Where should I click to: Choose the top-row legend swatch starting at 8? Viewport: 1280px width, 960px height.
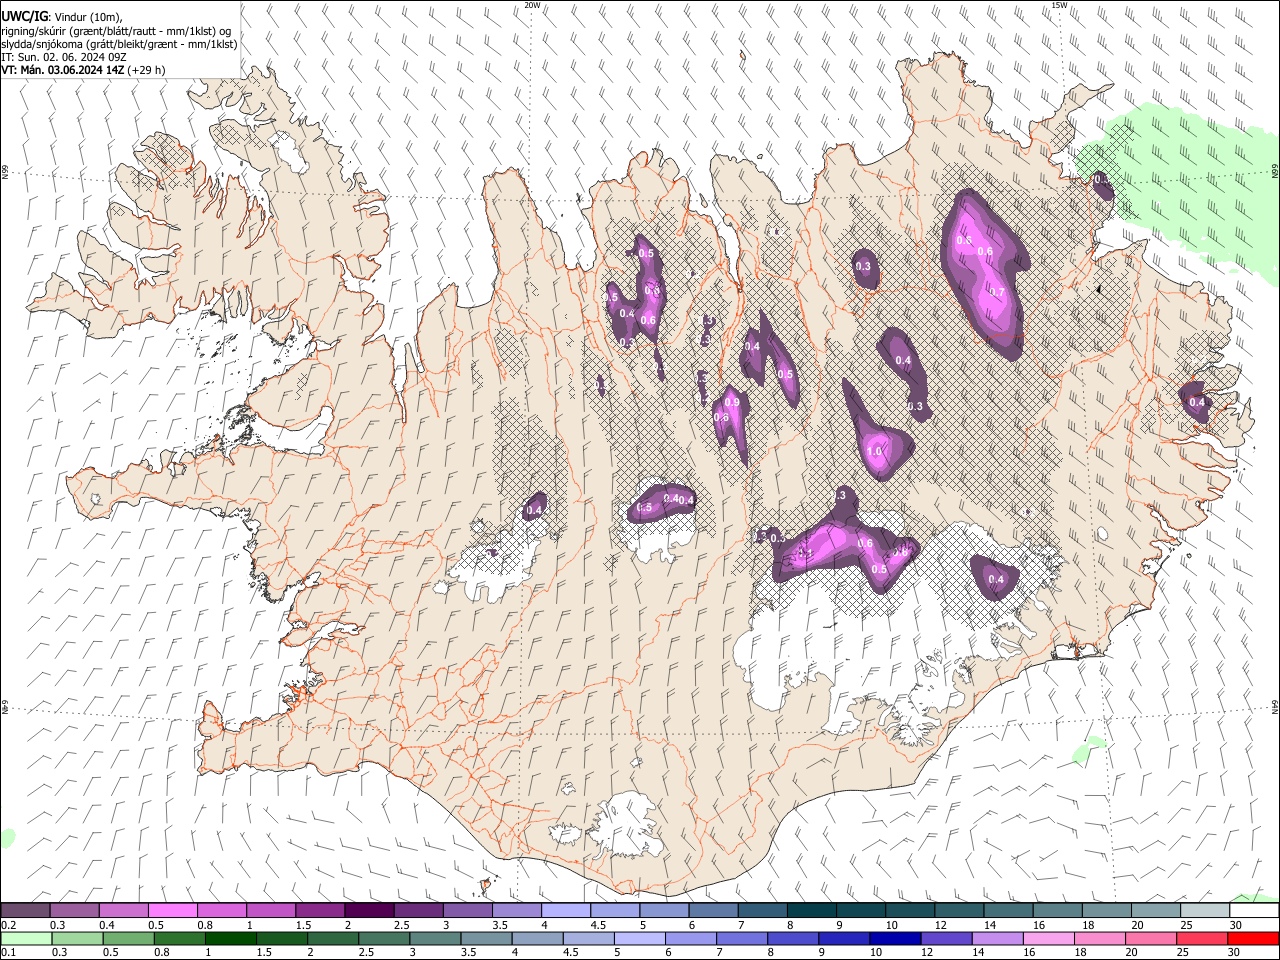point(812,911)
